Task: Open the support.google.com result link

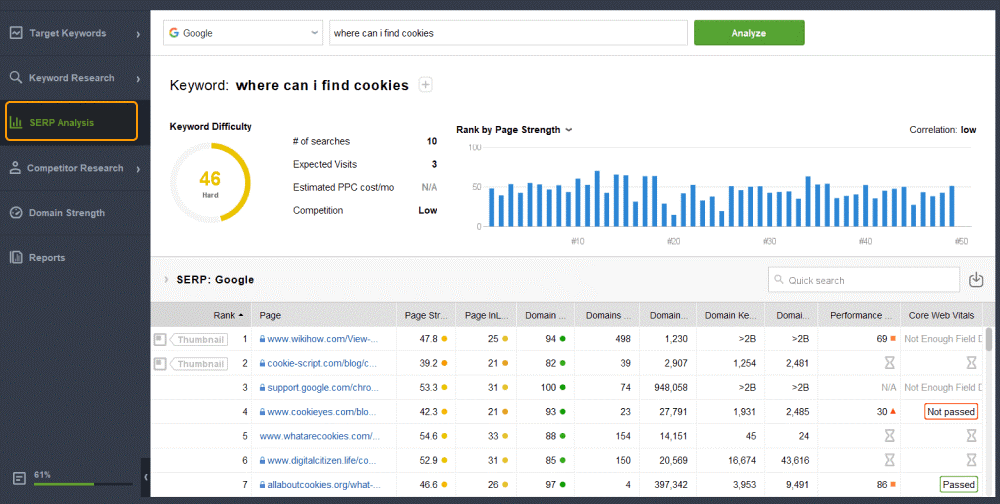Action: click(x=323, y=387)
